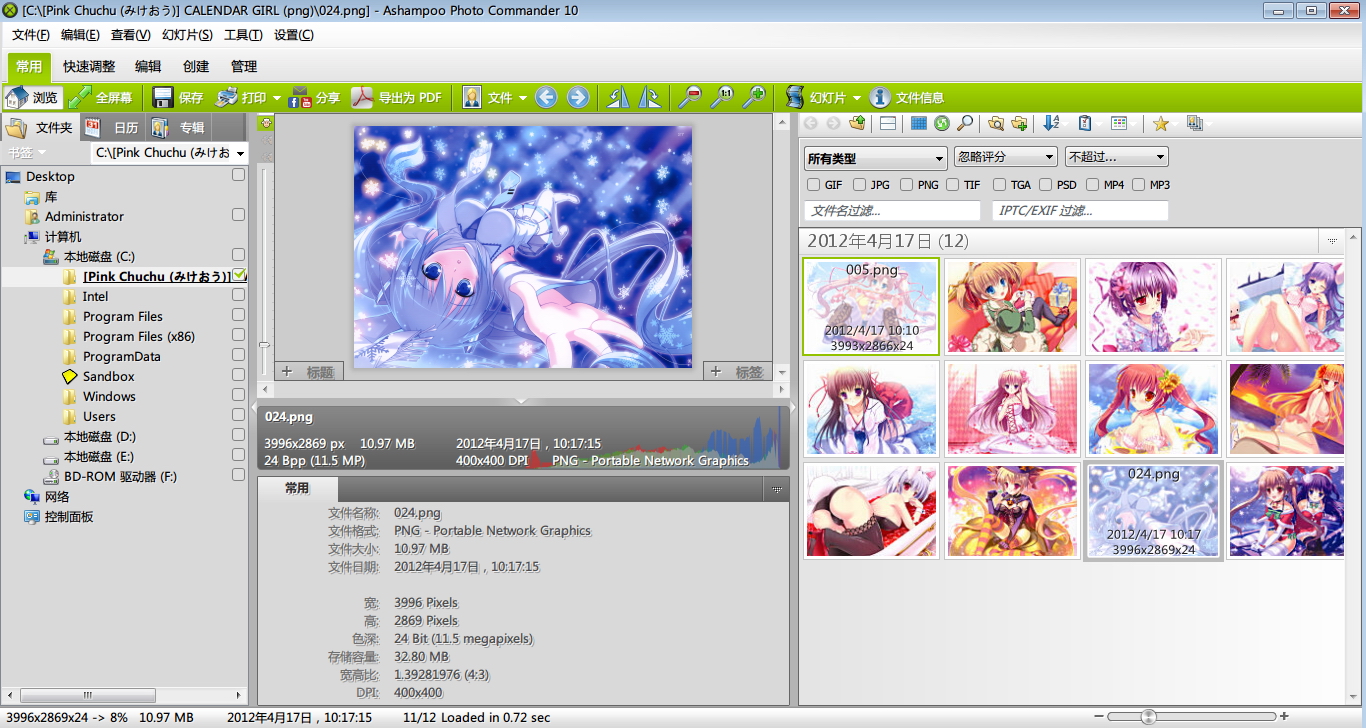Open search with the browser magnifier icon

pos(965,123)
